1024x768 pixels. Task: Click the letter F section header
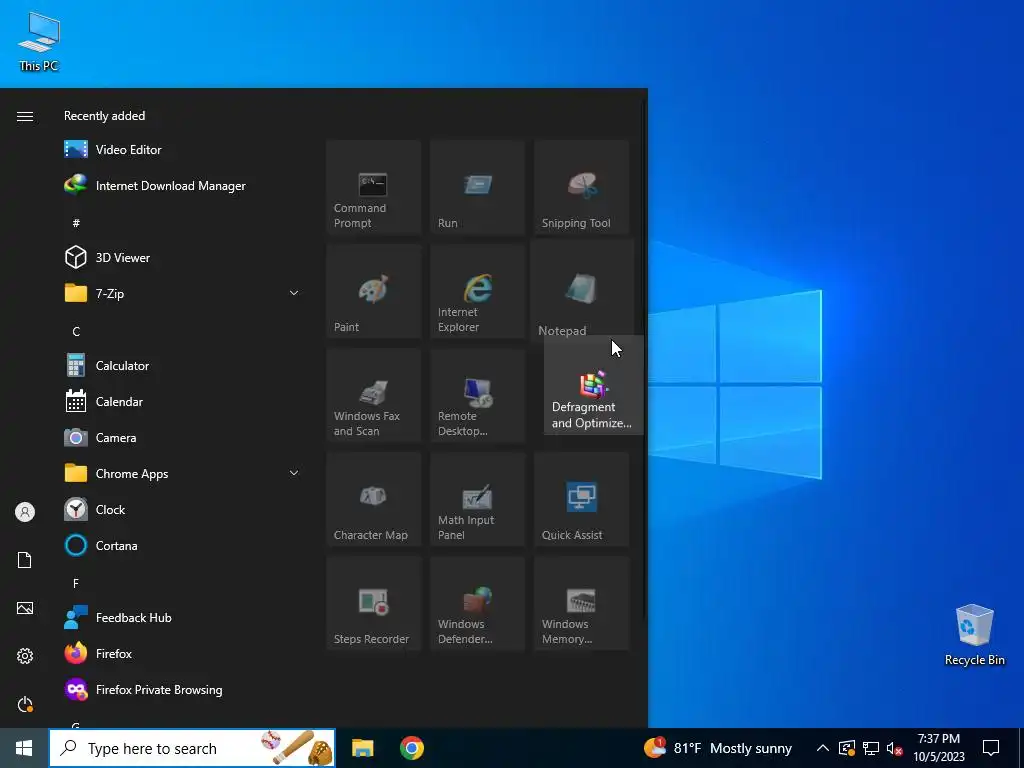76,583
